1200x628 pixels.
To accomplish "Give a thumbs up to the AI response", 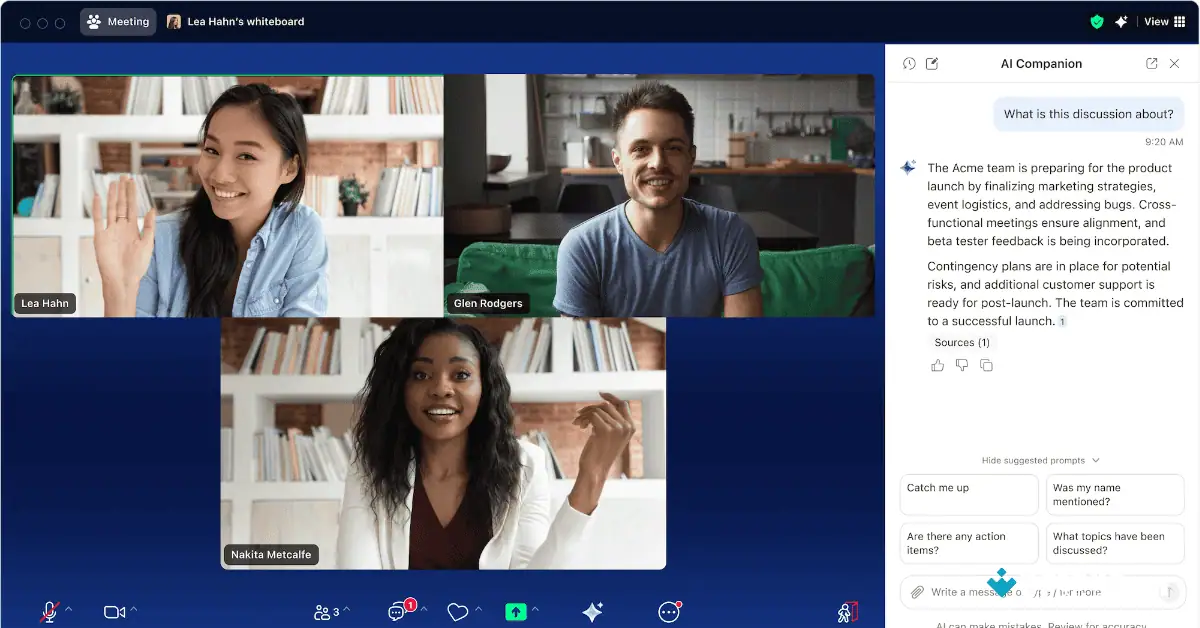I will (937, 365).
